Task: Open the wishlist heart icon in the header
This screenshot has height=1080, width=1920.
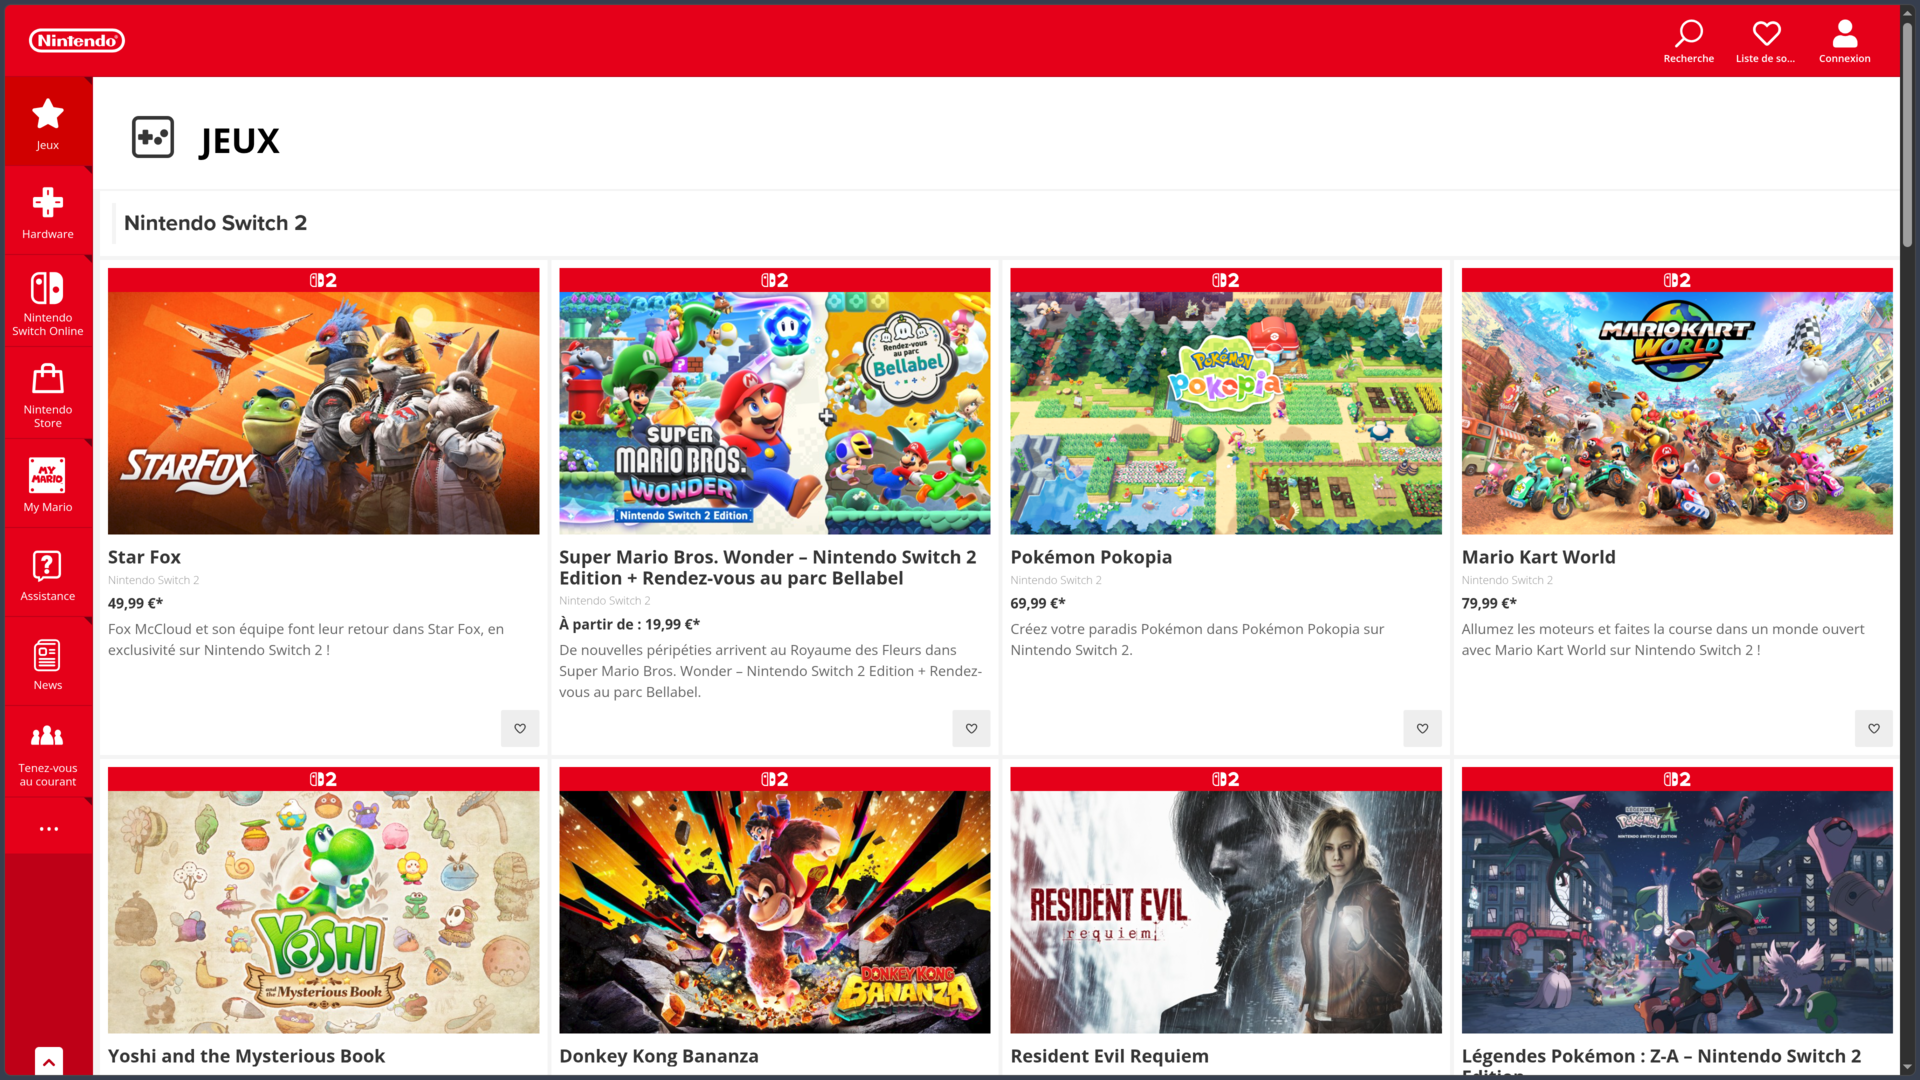Action: [x=1766, y=42]
